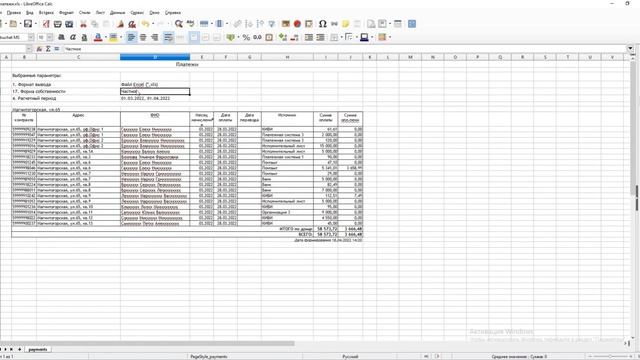Toggle Align Top vertical alignment

point(194,37)
